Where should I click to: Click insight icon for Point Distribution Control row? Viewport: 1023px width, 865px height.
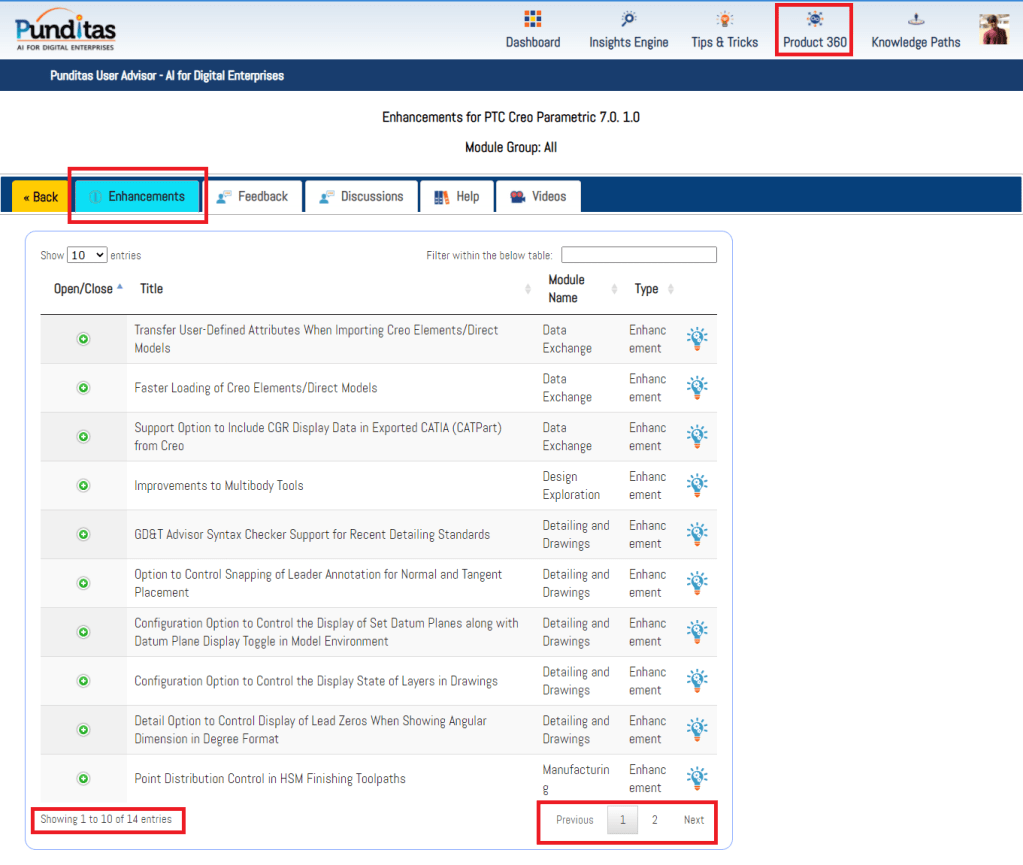click(x=697, y=779)
